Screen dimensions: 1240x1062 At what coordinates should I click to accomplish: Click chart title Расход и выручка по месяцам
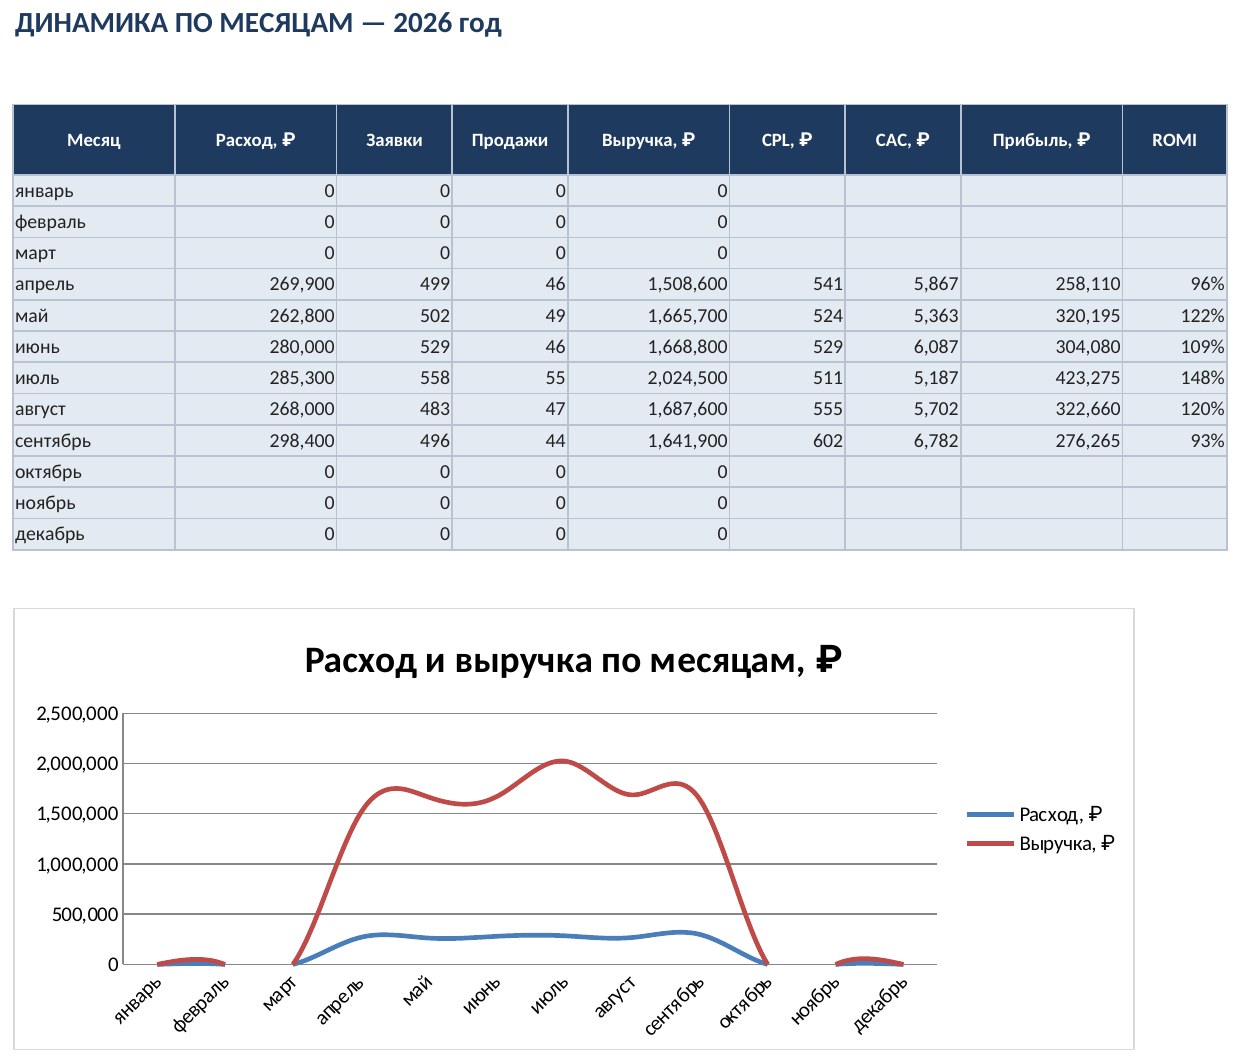(573, 660)
